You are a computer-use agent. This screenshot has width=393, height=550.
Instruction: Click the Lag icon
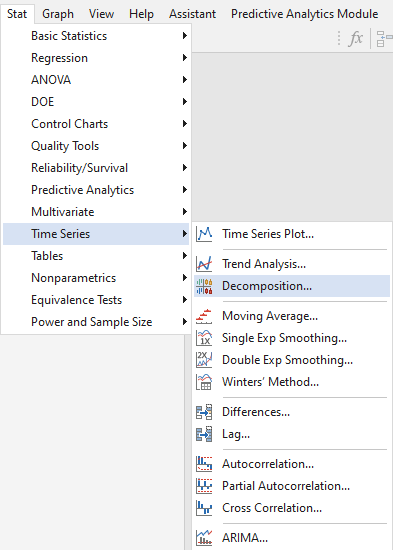(204, 434)
